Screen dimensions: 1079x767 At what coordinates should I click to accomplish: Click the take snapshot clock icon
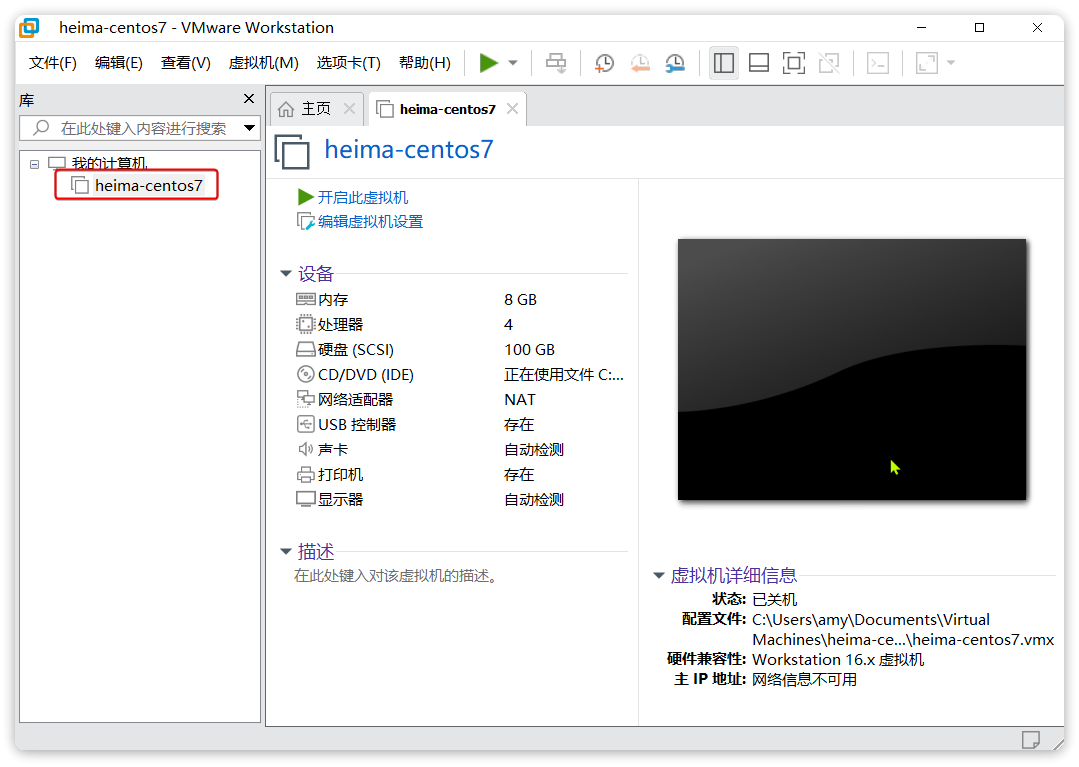tap(604, 63)
